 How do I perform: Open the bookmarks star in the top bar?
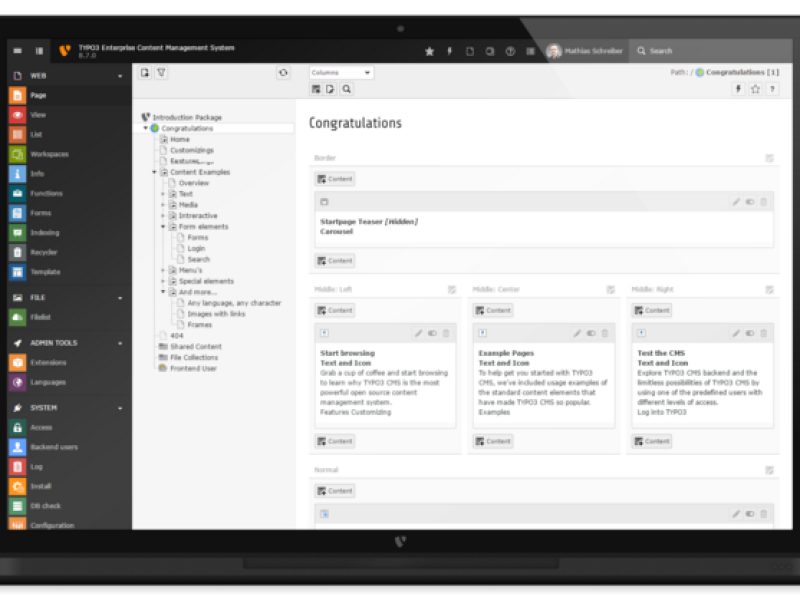pos(430,51)
